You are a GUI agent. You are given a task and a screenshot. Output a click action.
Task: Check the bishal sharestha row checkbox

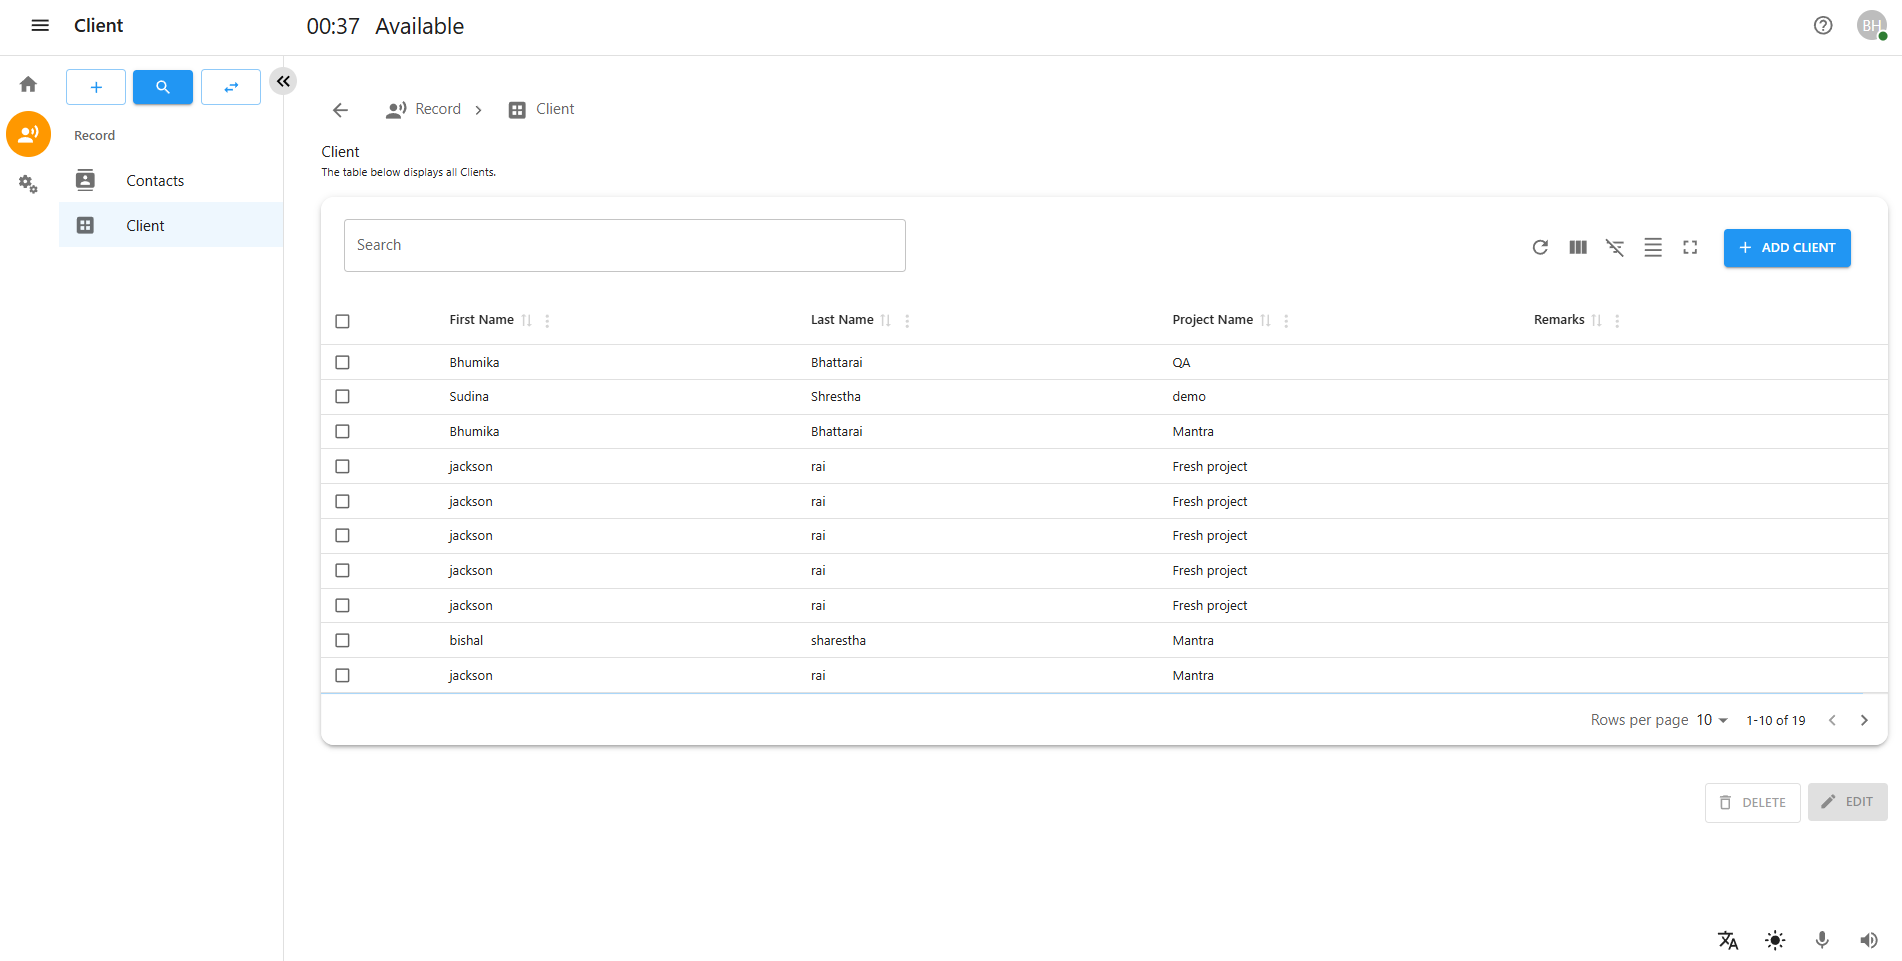click(342, 640)
